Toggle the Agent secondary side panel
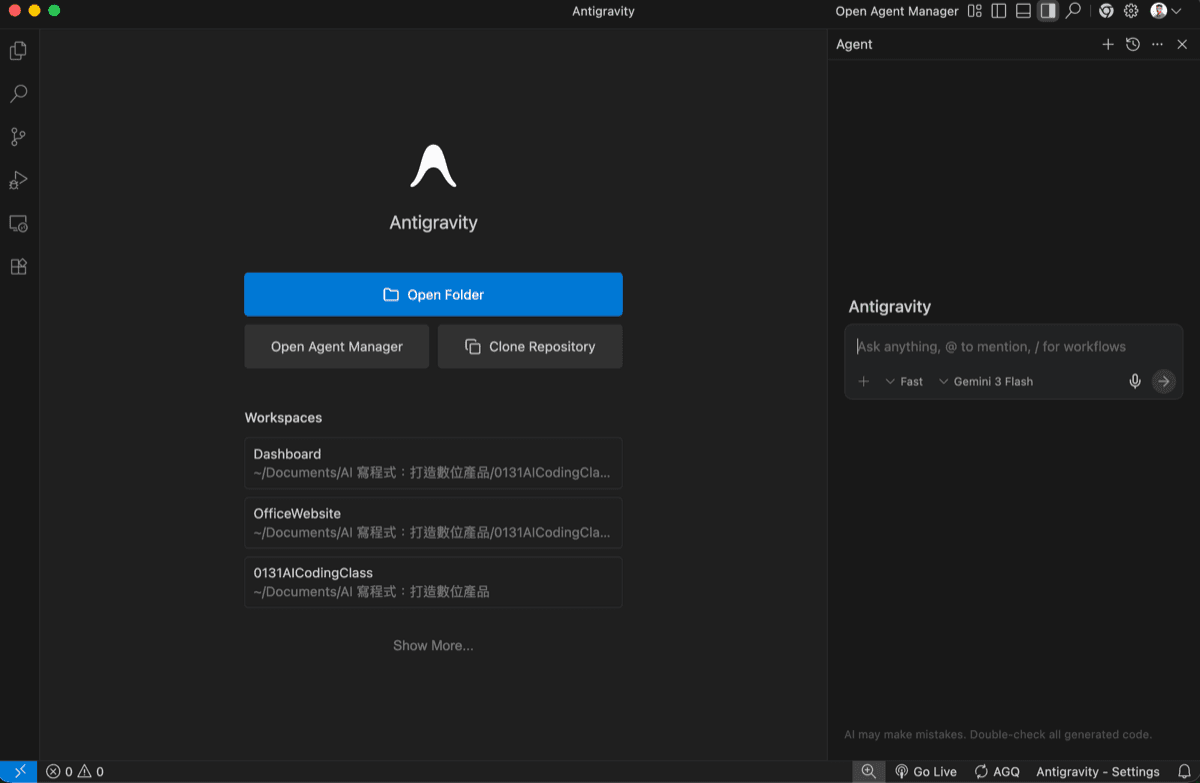This screenshot has width=1200, height=783. [x=1047, y=11]
